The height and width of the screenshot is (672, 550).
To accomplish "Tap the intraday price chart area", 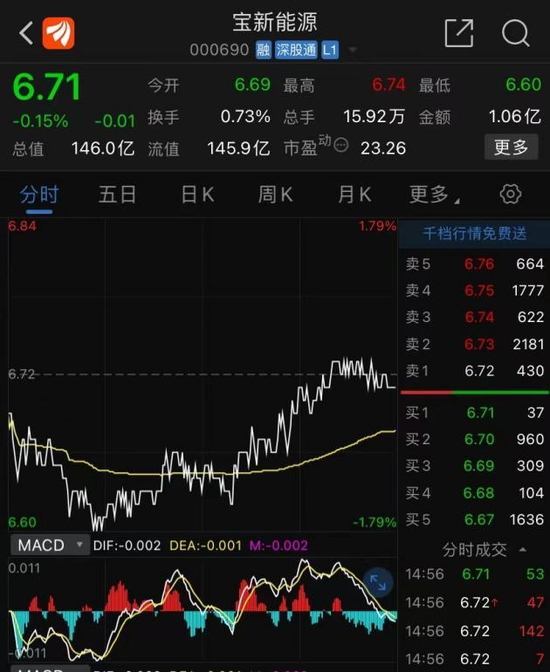I will click(x=203, y=375).
